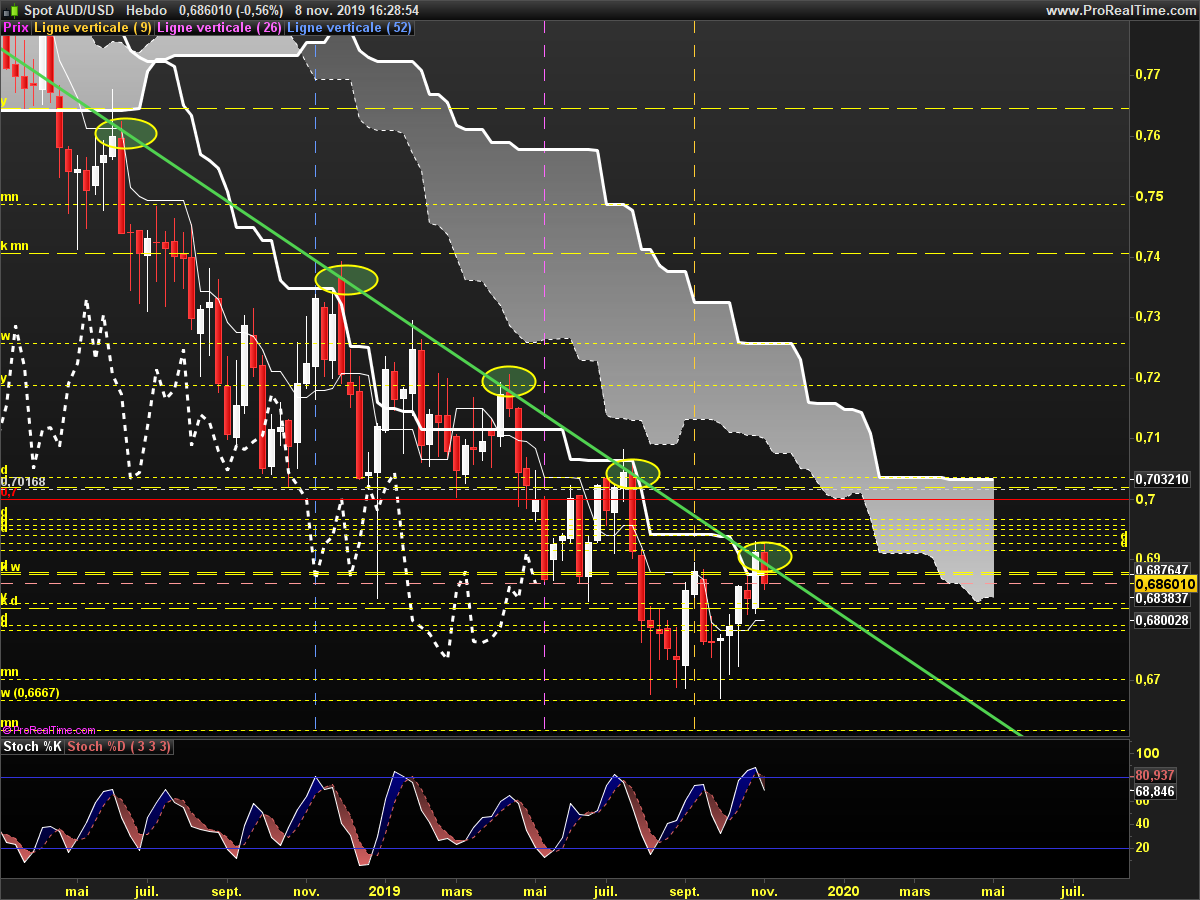
Task: Open the Prix indicator label
Action: (x=16, y=27)
